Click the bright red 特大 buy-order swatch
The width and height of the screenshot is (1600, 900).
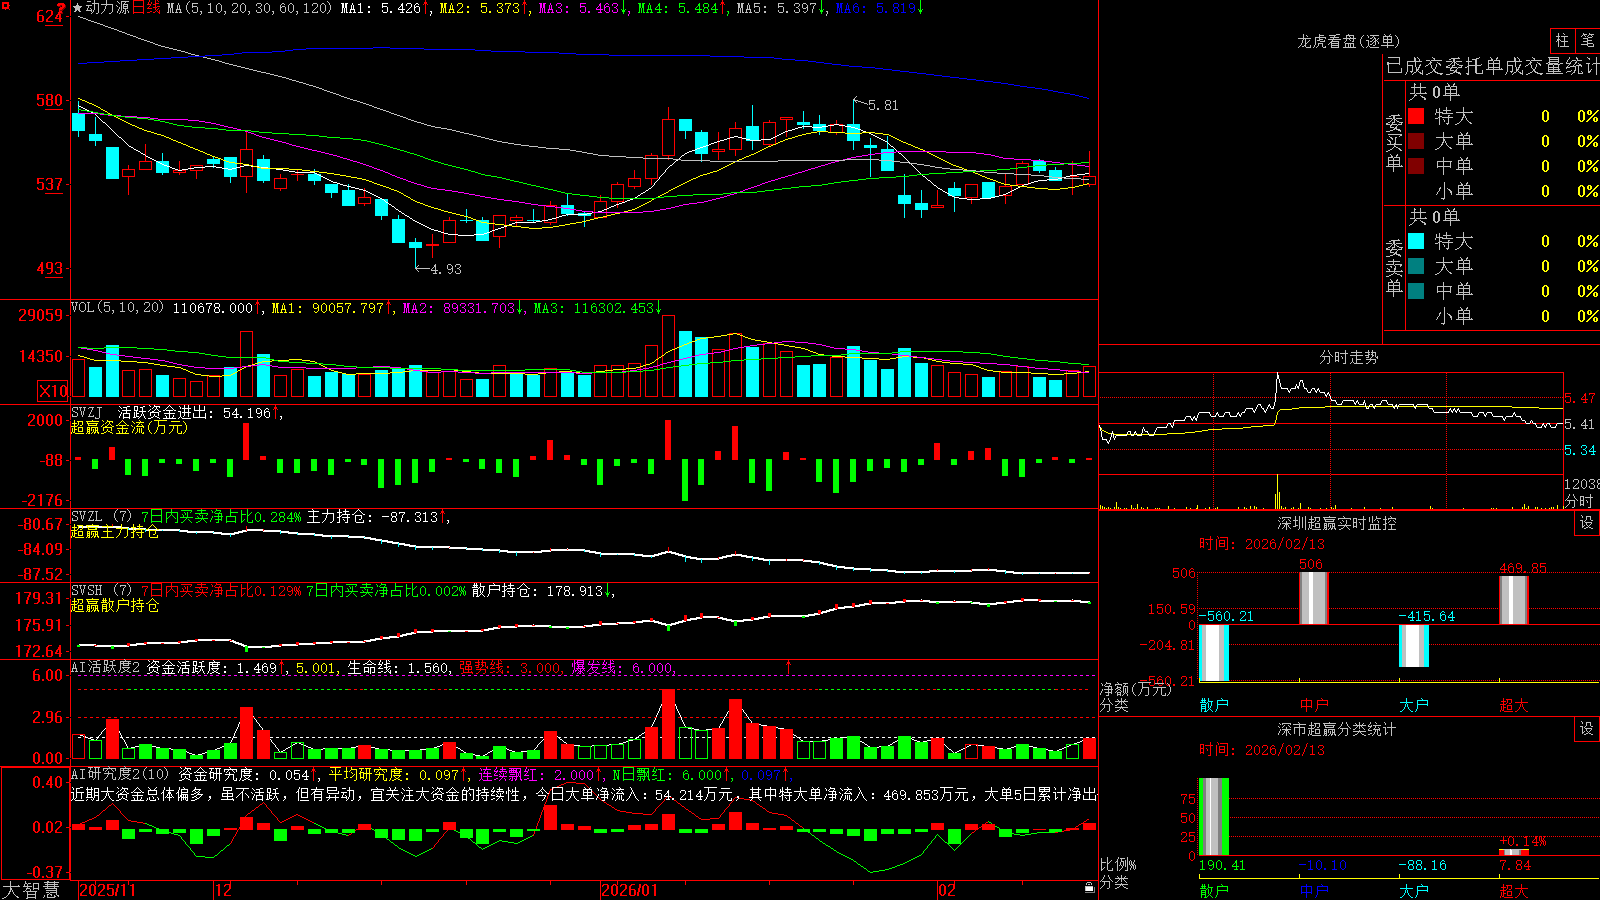1416,116
